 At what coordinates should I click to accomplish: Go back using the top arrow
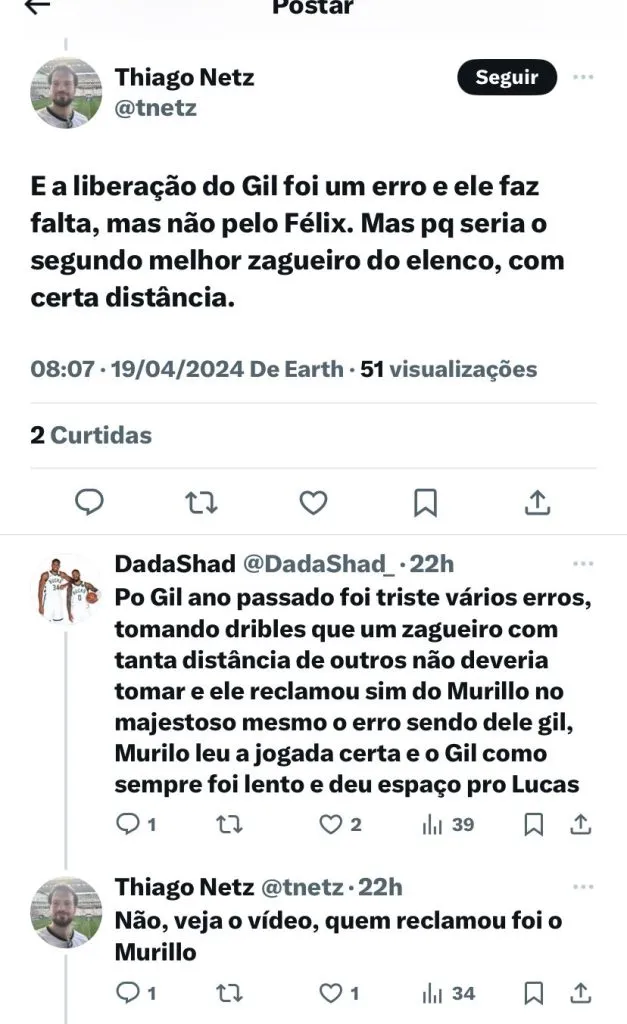click(x=38, y=6)
